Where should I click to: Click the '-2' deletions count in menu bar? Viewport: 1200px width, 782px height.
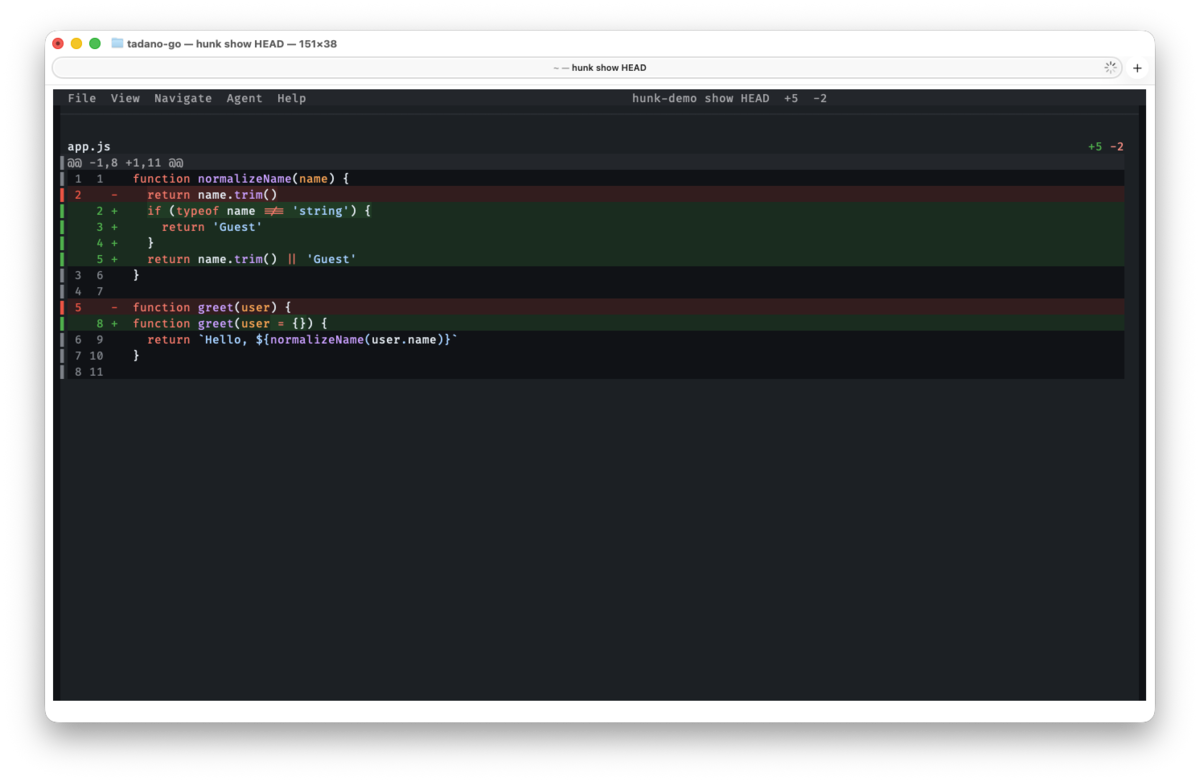point(820,98)
